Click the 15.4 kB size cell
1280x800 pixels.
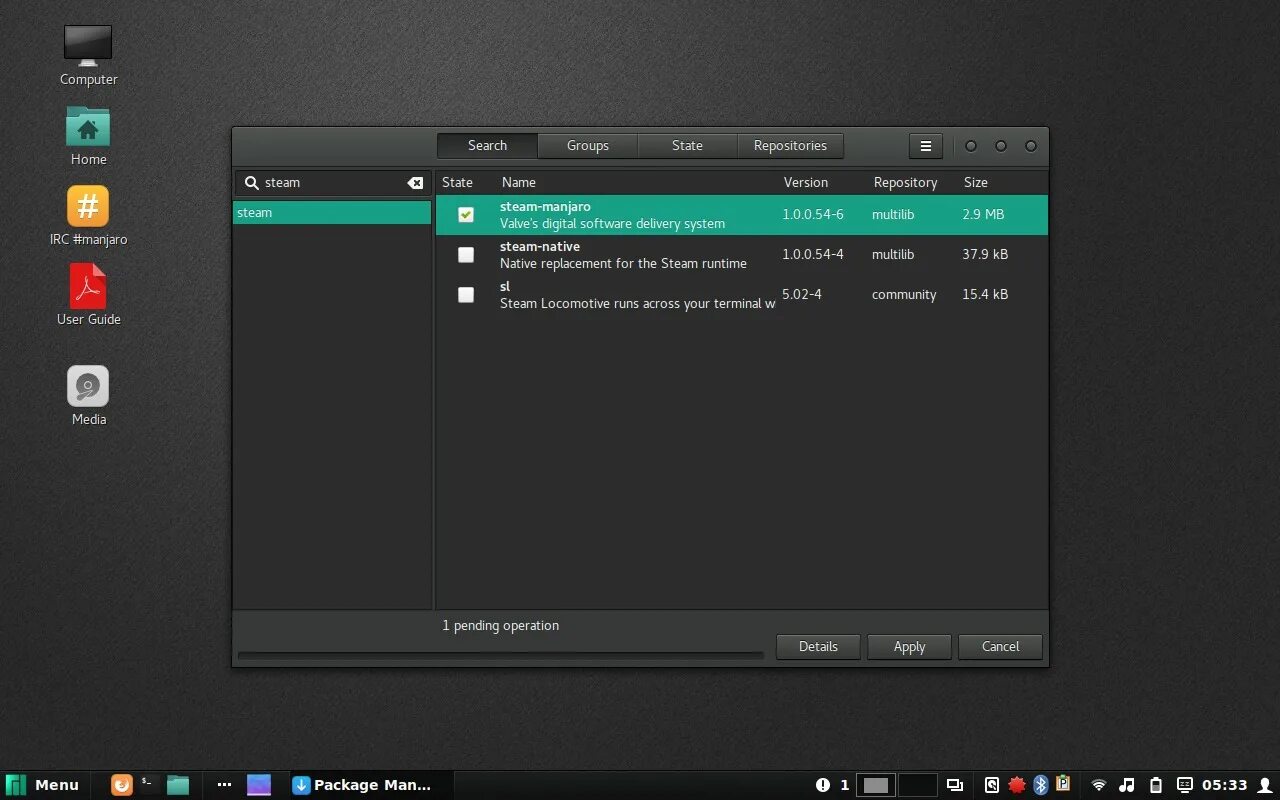[985, 295]
